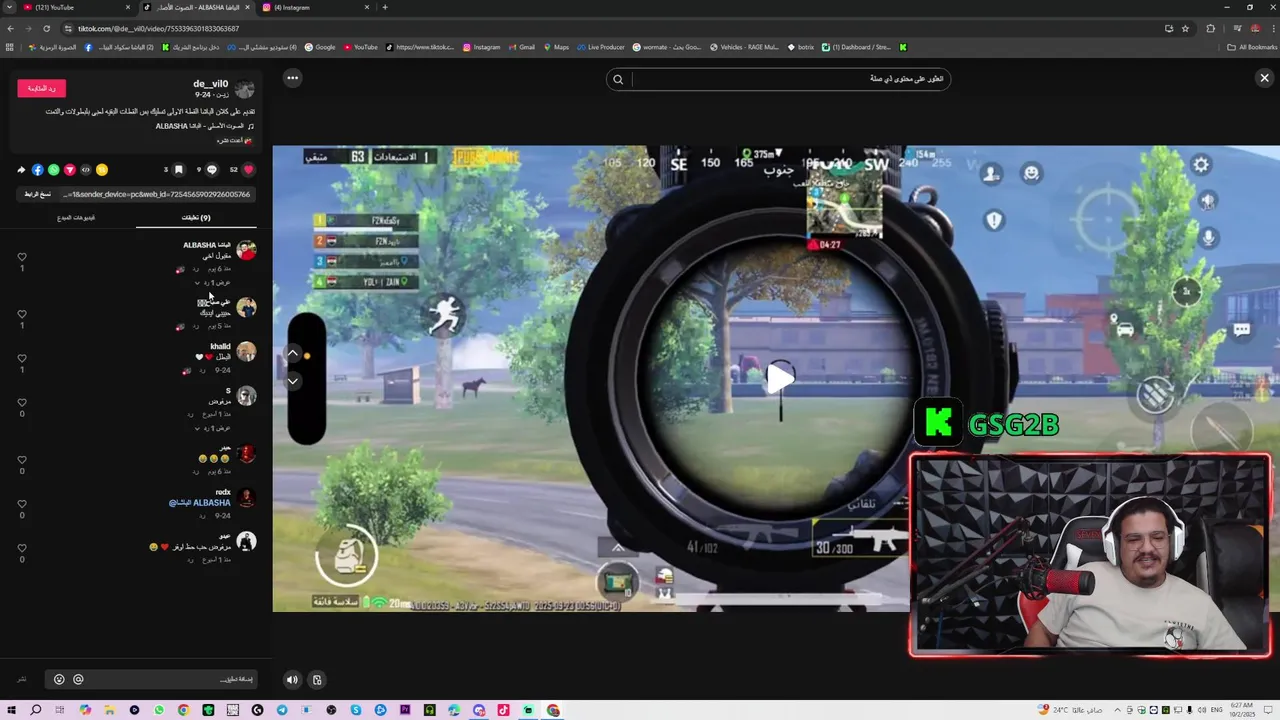Open Telegram on the taskbar

[x=282, y=710]
